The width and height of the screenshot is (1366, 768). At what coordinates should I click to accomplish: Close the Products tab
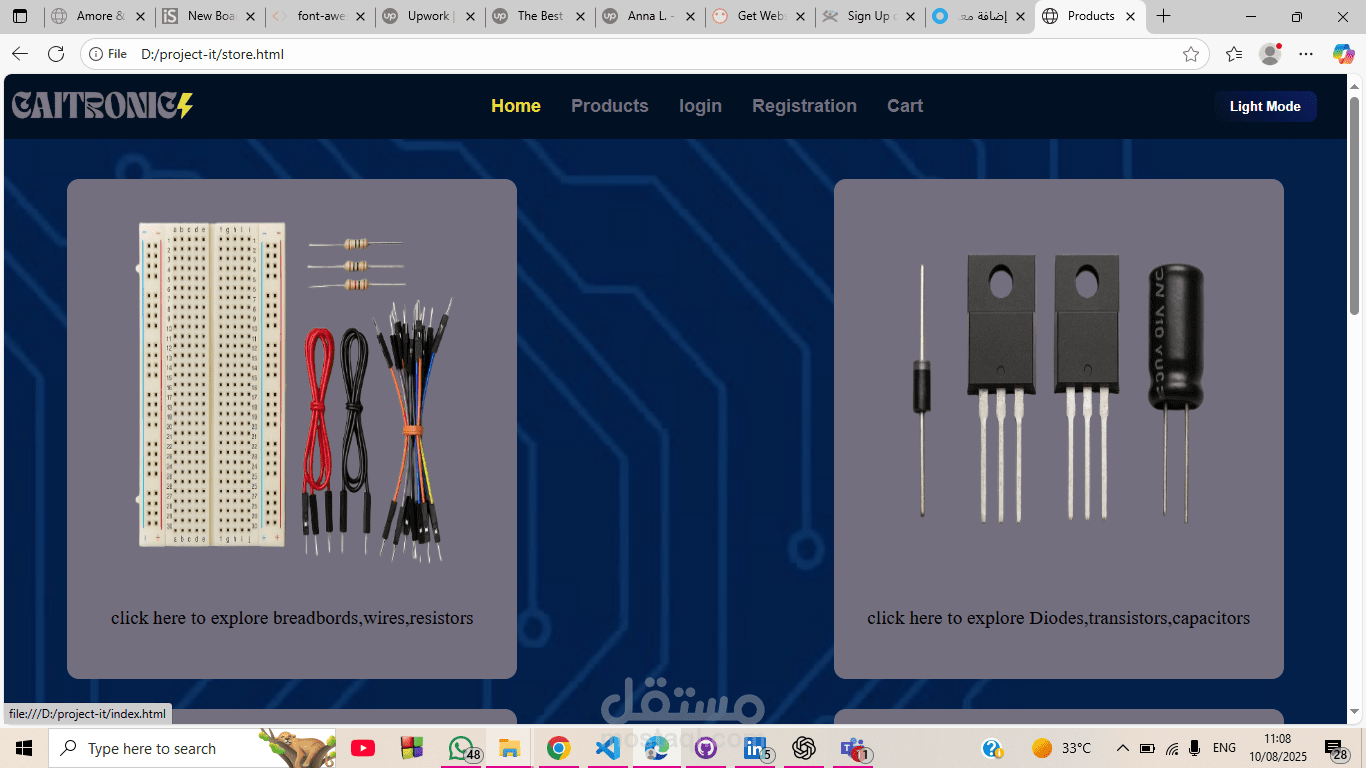point(1131,16)
